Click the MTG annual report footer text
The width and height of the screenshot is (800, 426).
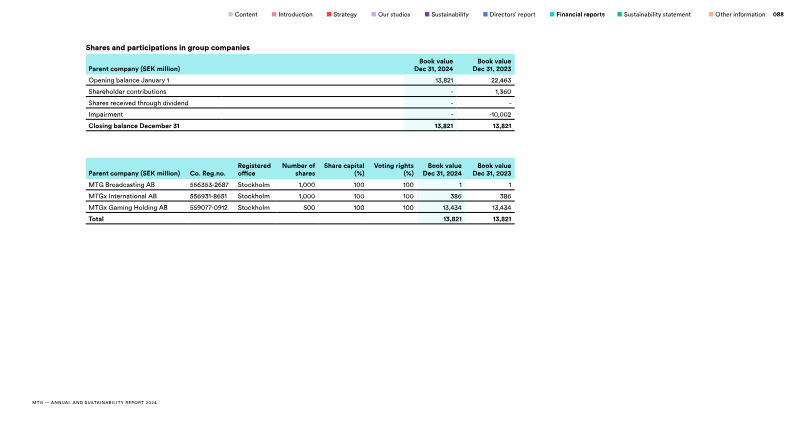95,402
